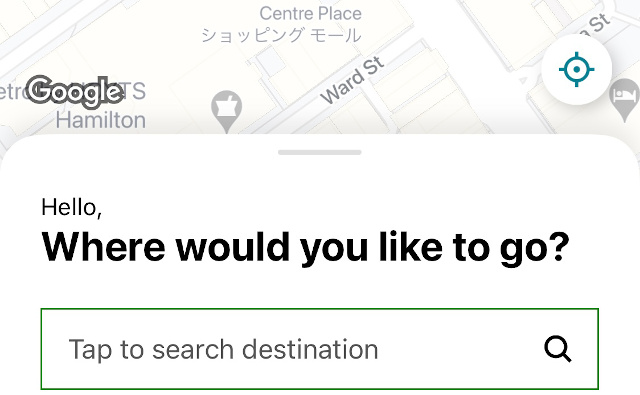The height and width of the screenshot is (395, 640).
Task: Select the Ward St street label
Action: 352,80
